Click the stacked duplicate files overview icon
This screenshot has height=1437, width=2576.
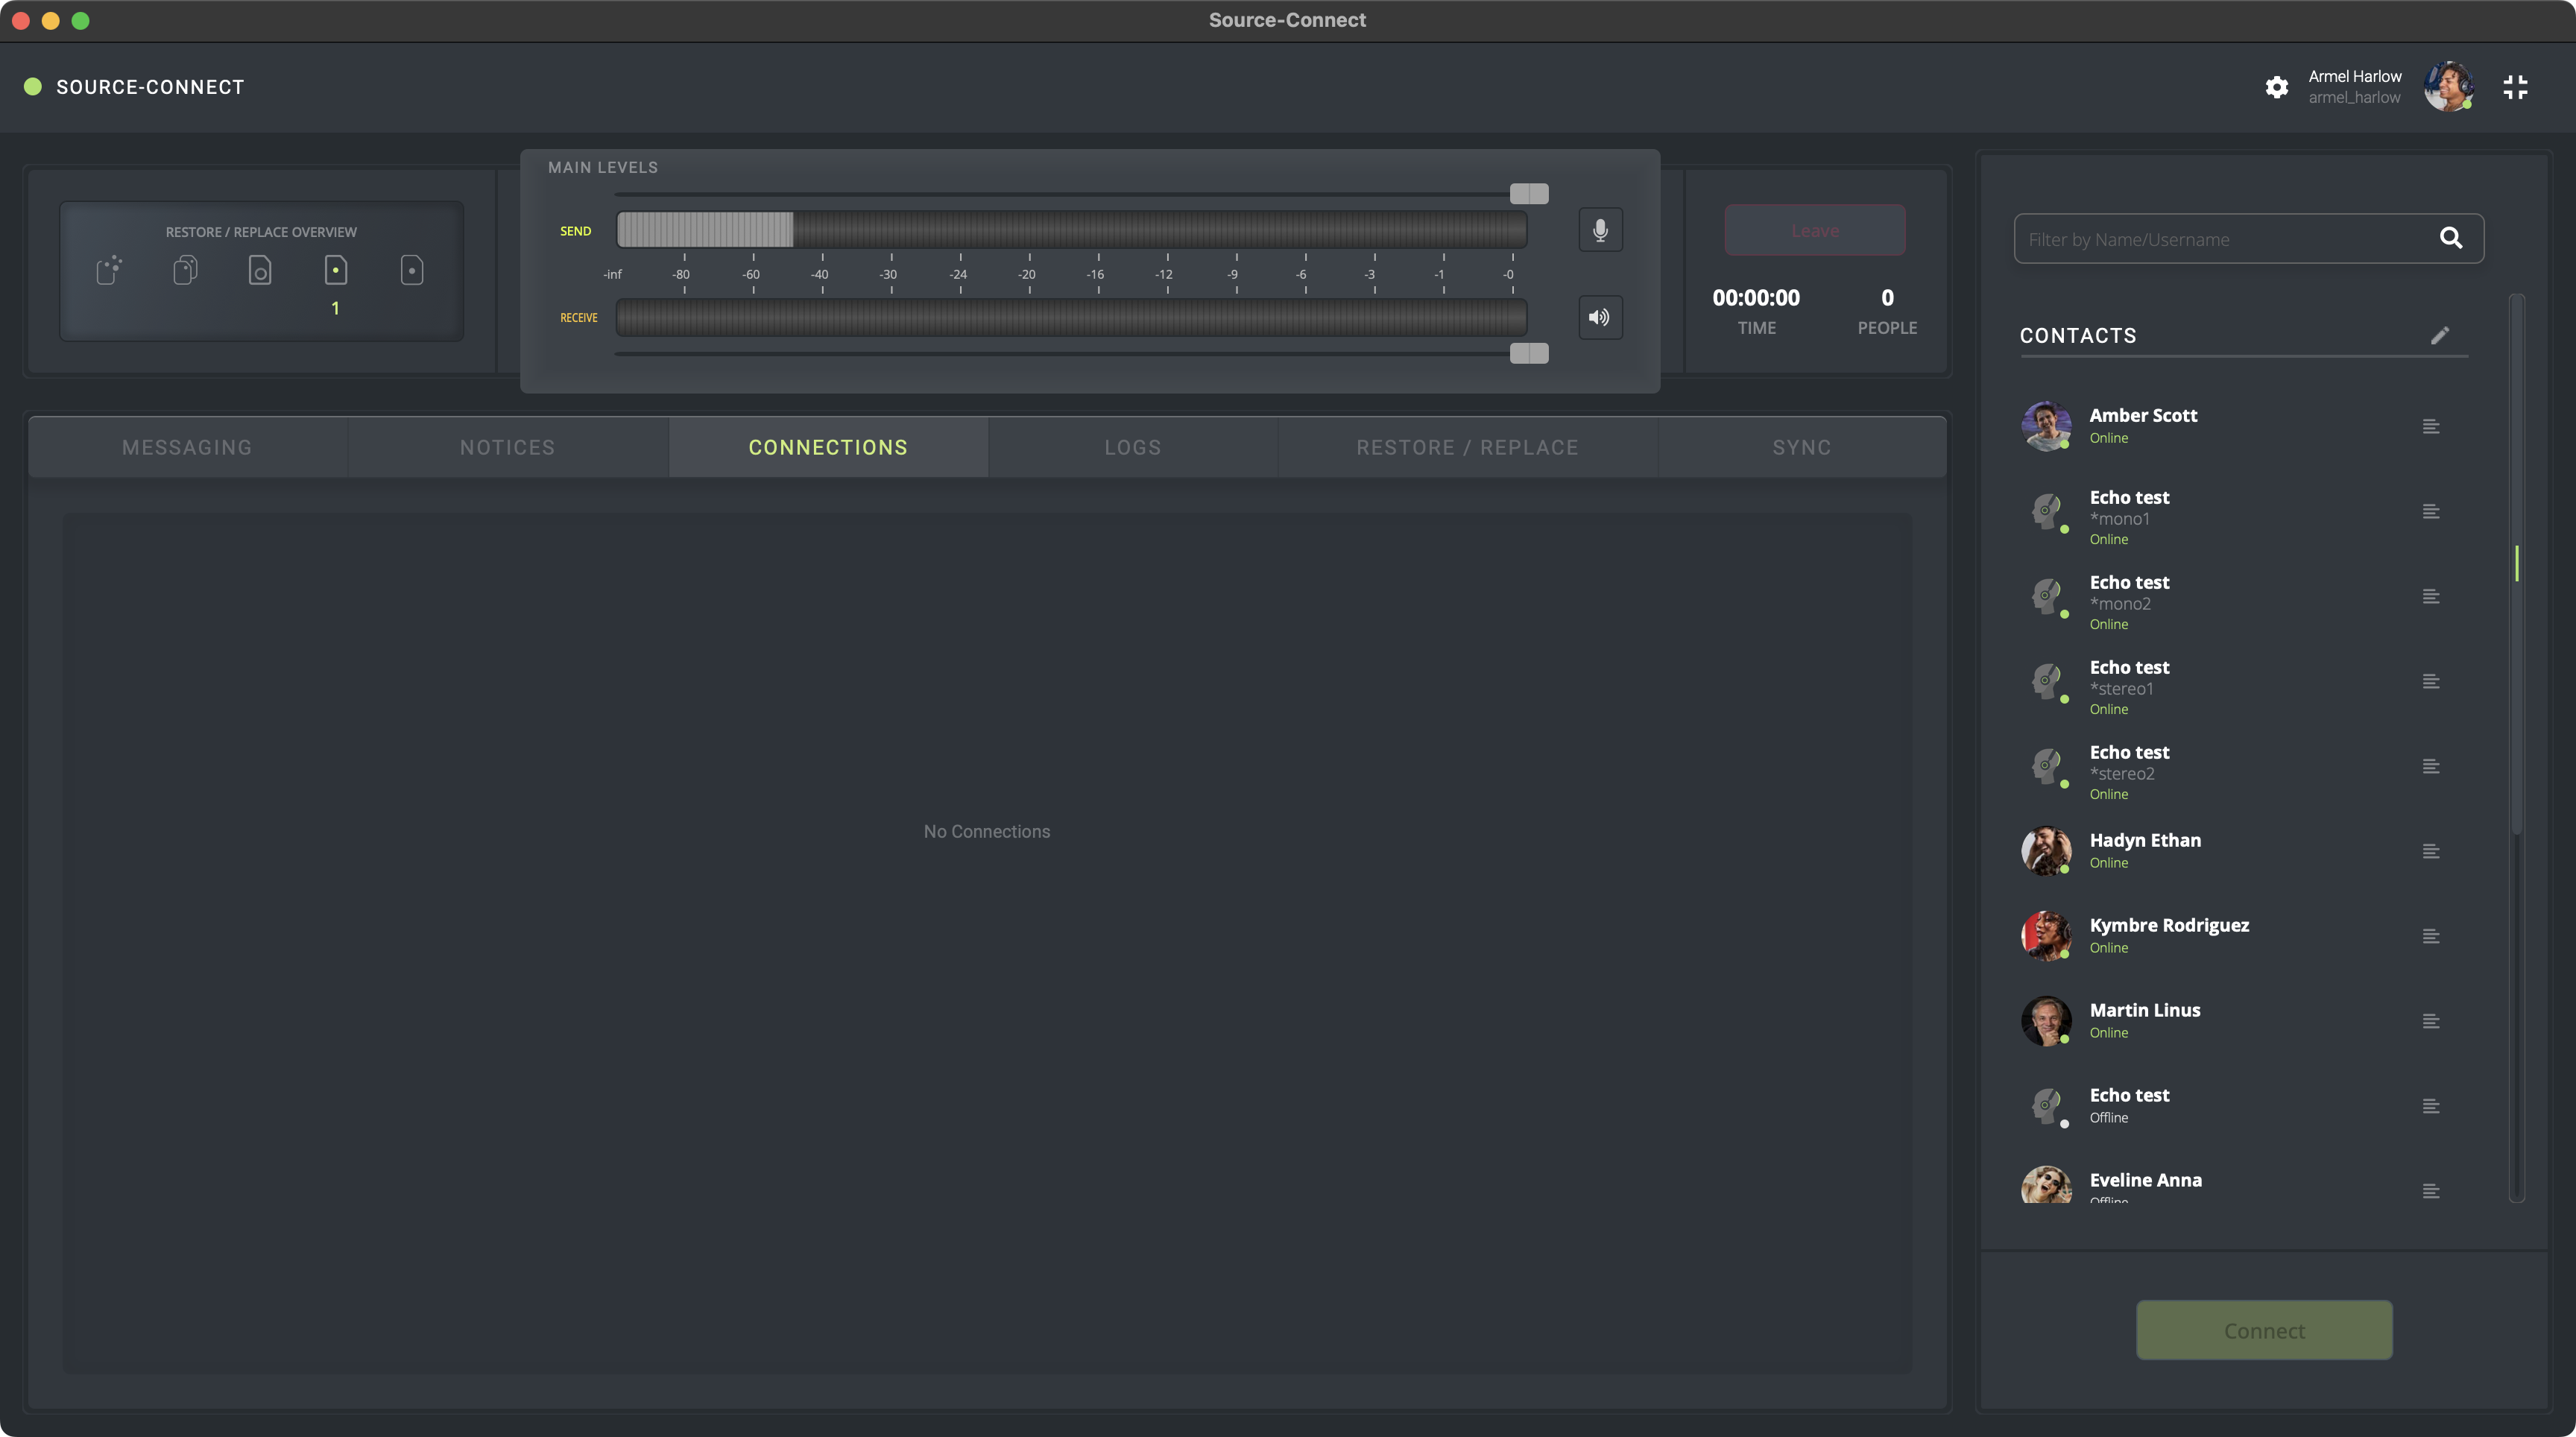point(185,270)
